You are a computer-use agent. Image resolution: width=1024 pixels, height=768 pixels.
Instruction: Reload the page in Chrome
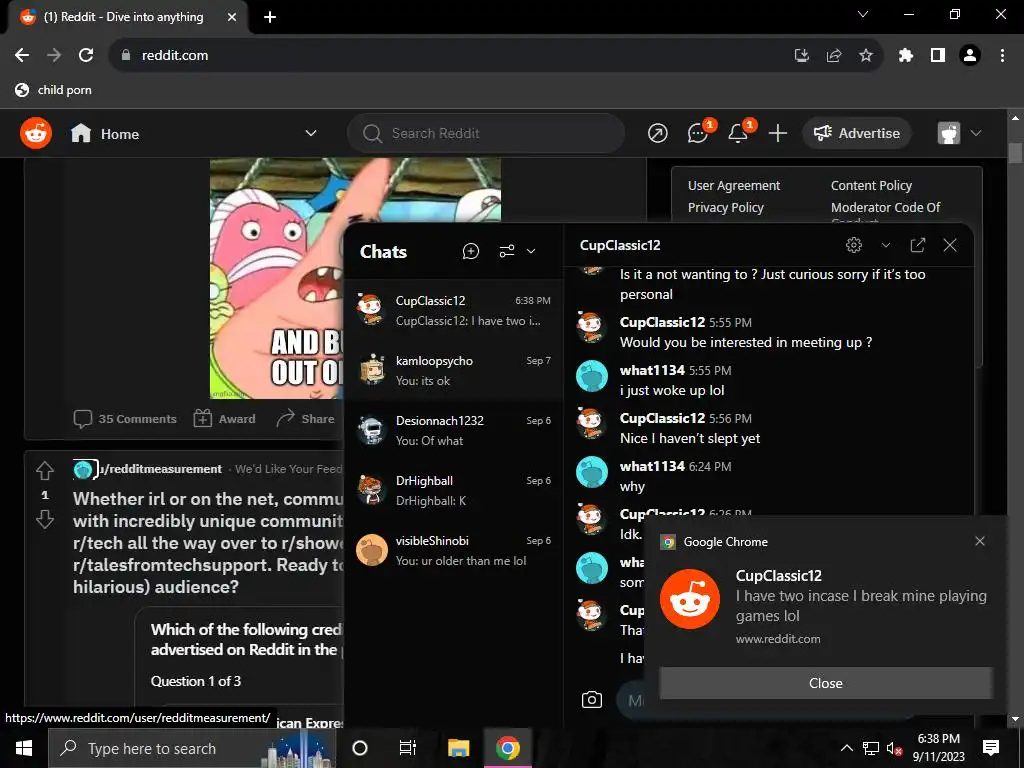tap(86, 56)
